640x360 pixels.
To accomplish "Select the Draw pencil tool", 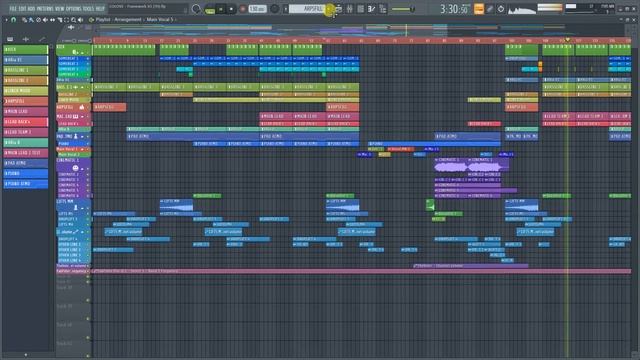I will [x=24, y=20].
